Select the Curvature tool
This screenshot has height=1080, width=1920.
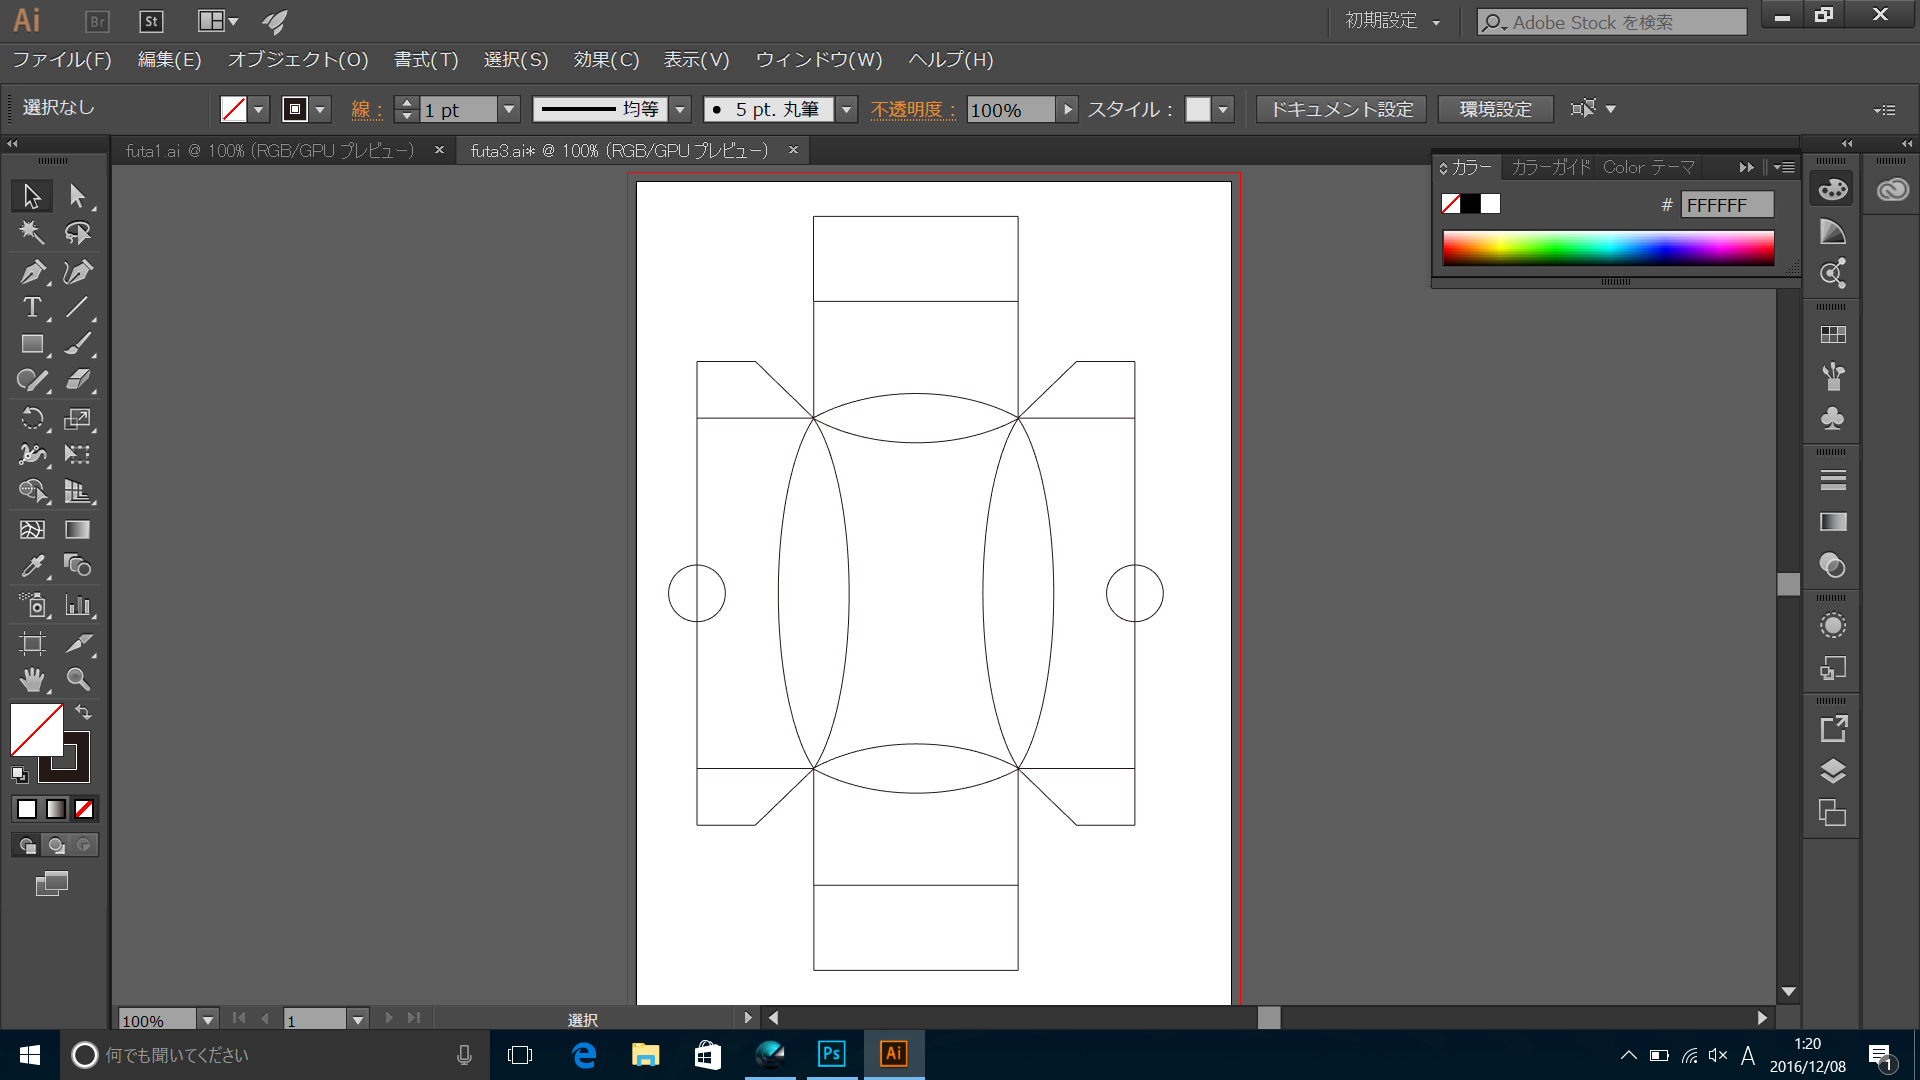(x=77, y=271)
